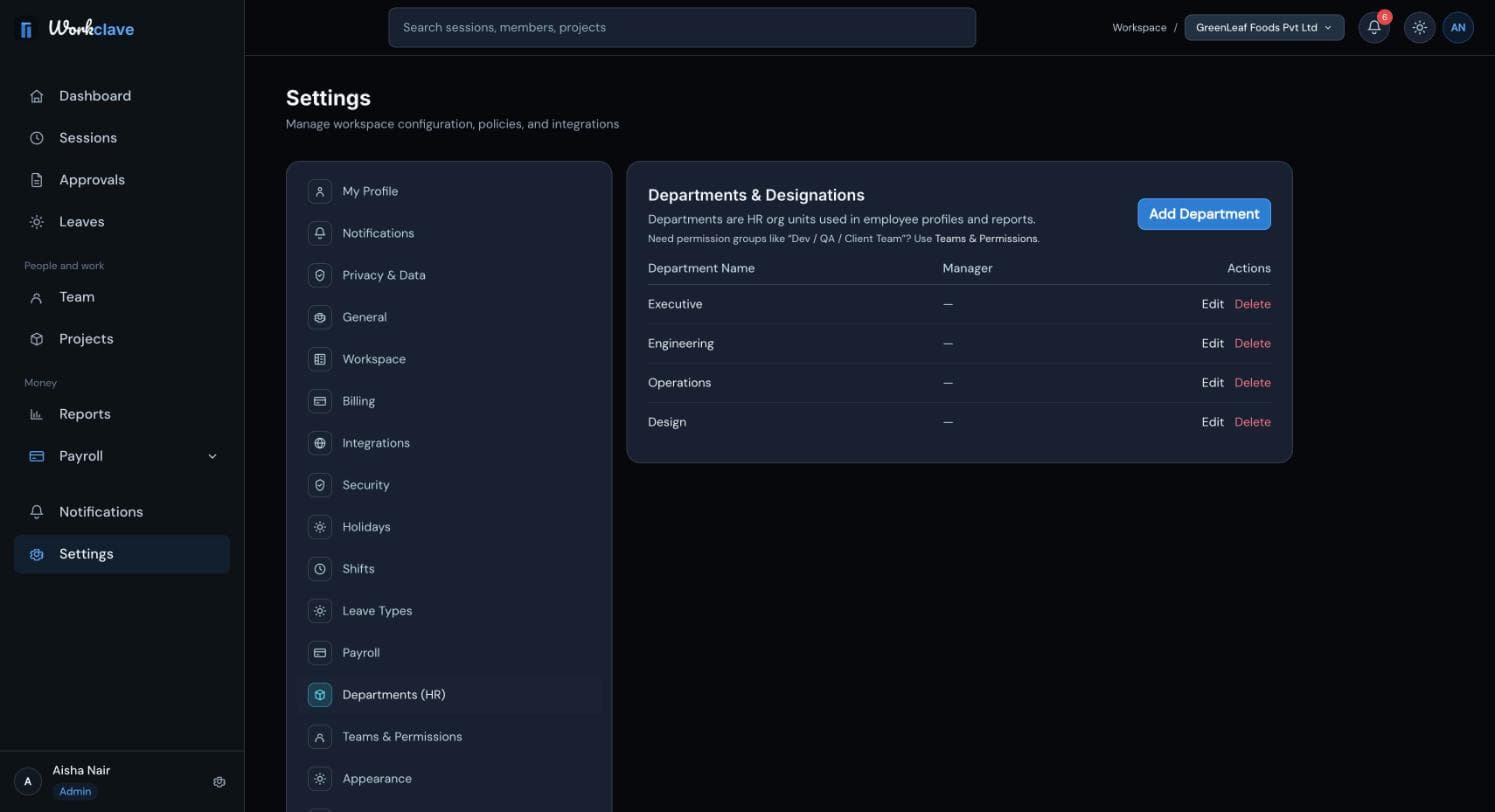Open the General settings tab
Image resolution: width=1495 pixels, height=812 pixels.
pos(450,317)
